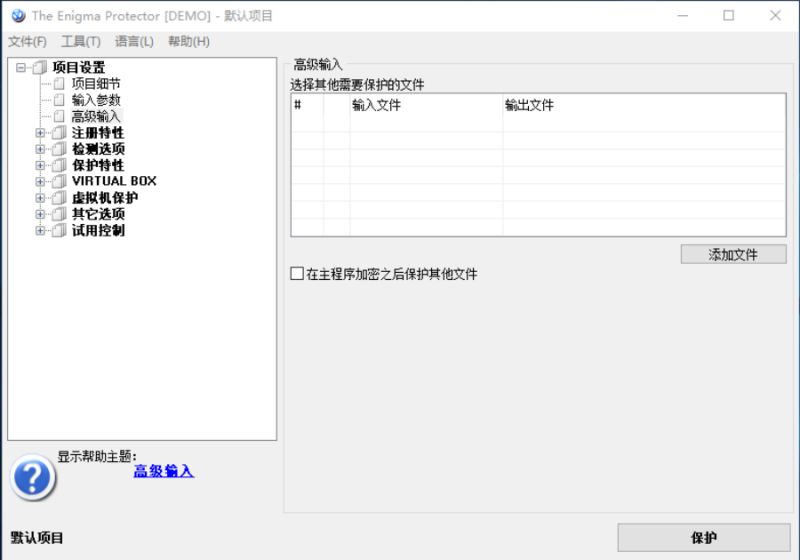Click the folder icon beside 试用控制

(x=59, y=231)
